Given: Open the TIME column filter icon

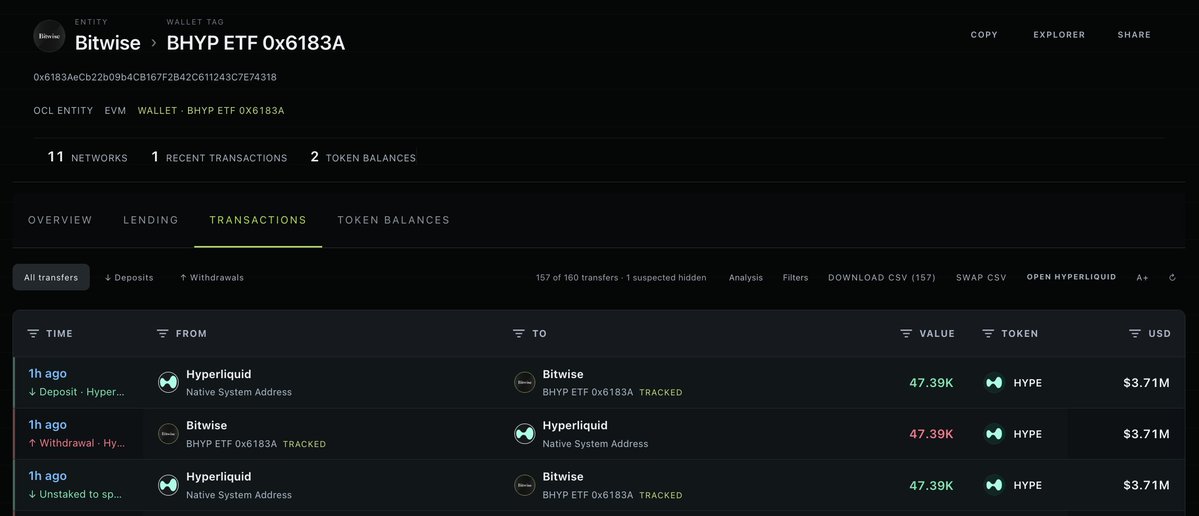Looking at the screenshot, I should [x=33, y=333].
